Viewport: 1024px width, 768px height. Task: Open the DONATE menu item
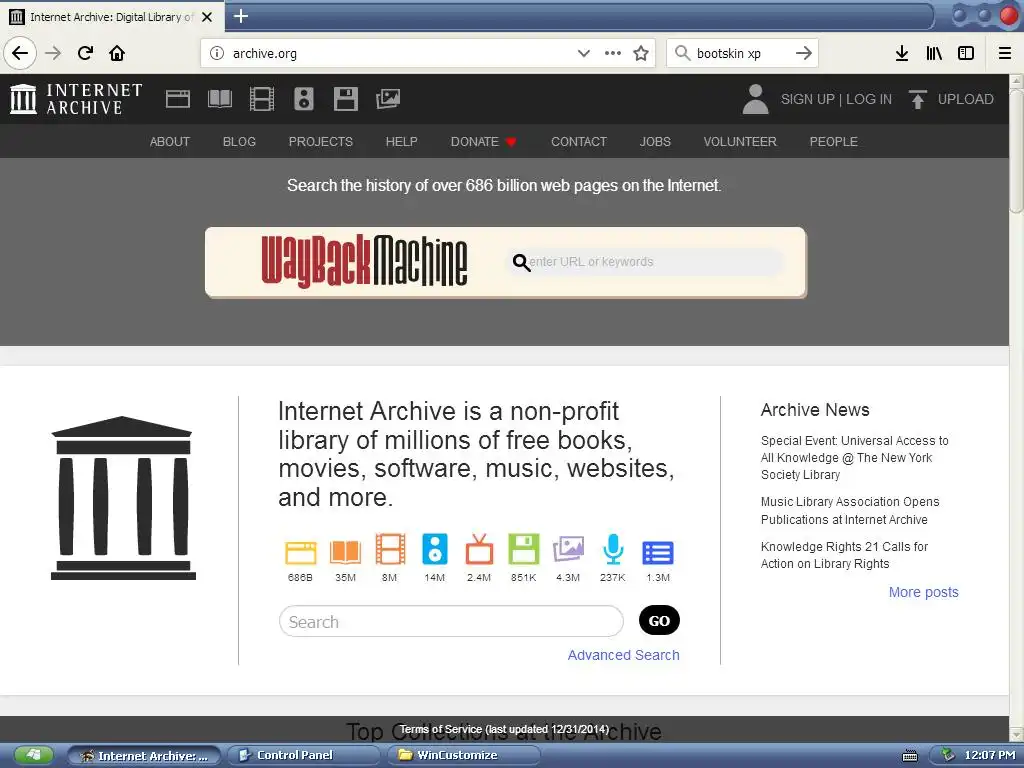click(x=483, y=141)
